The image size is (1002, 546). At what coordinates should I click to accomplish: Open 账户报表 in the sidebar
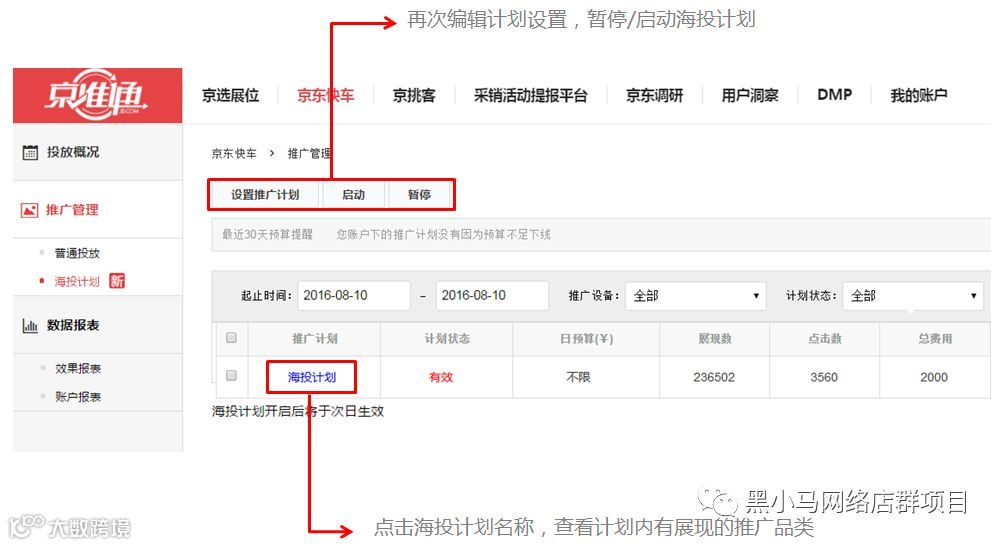pyautogui.click(x=78, y=396)
